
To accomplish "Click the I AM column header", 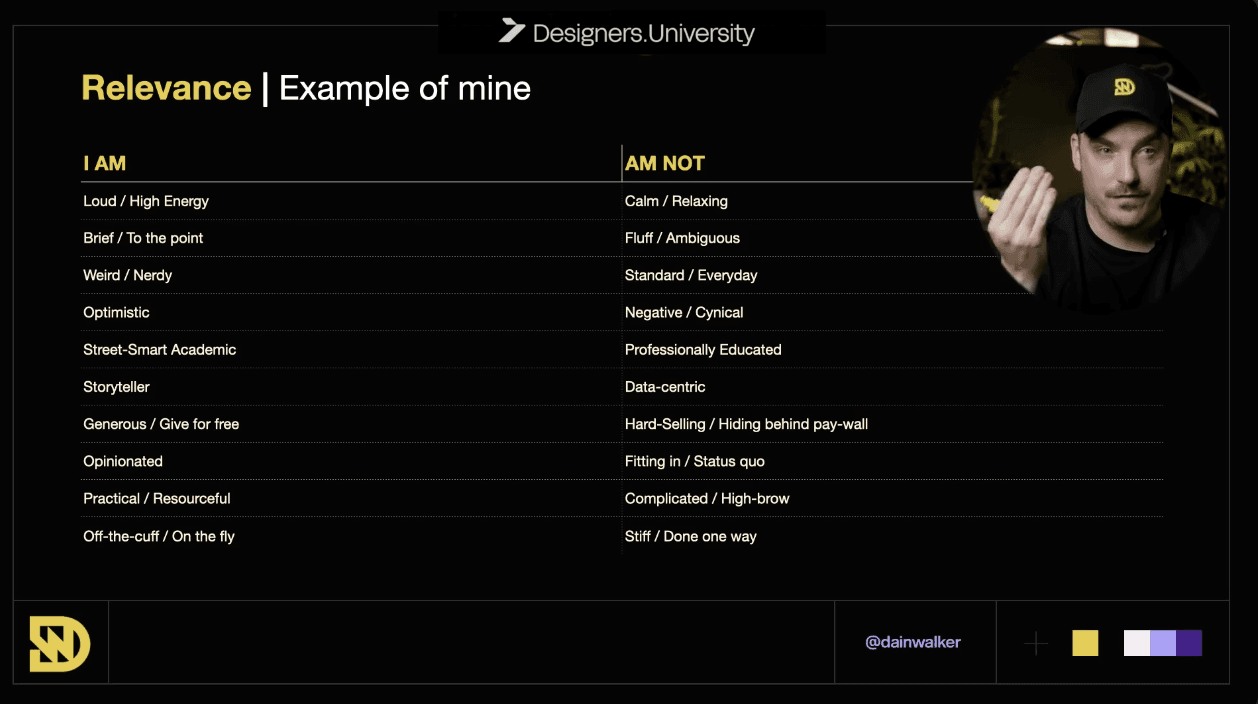I will pos(105,163).
